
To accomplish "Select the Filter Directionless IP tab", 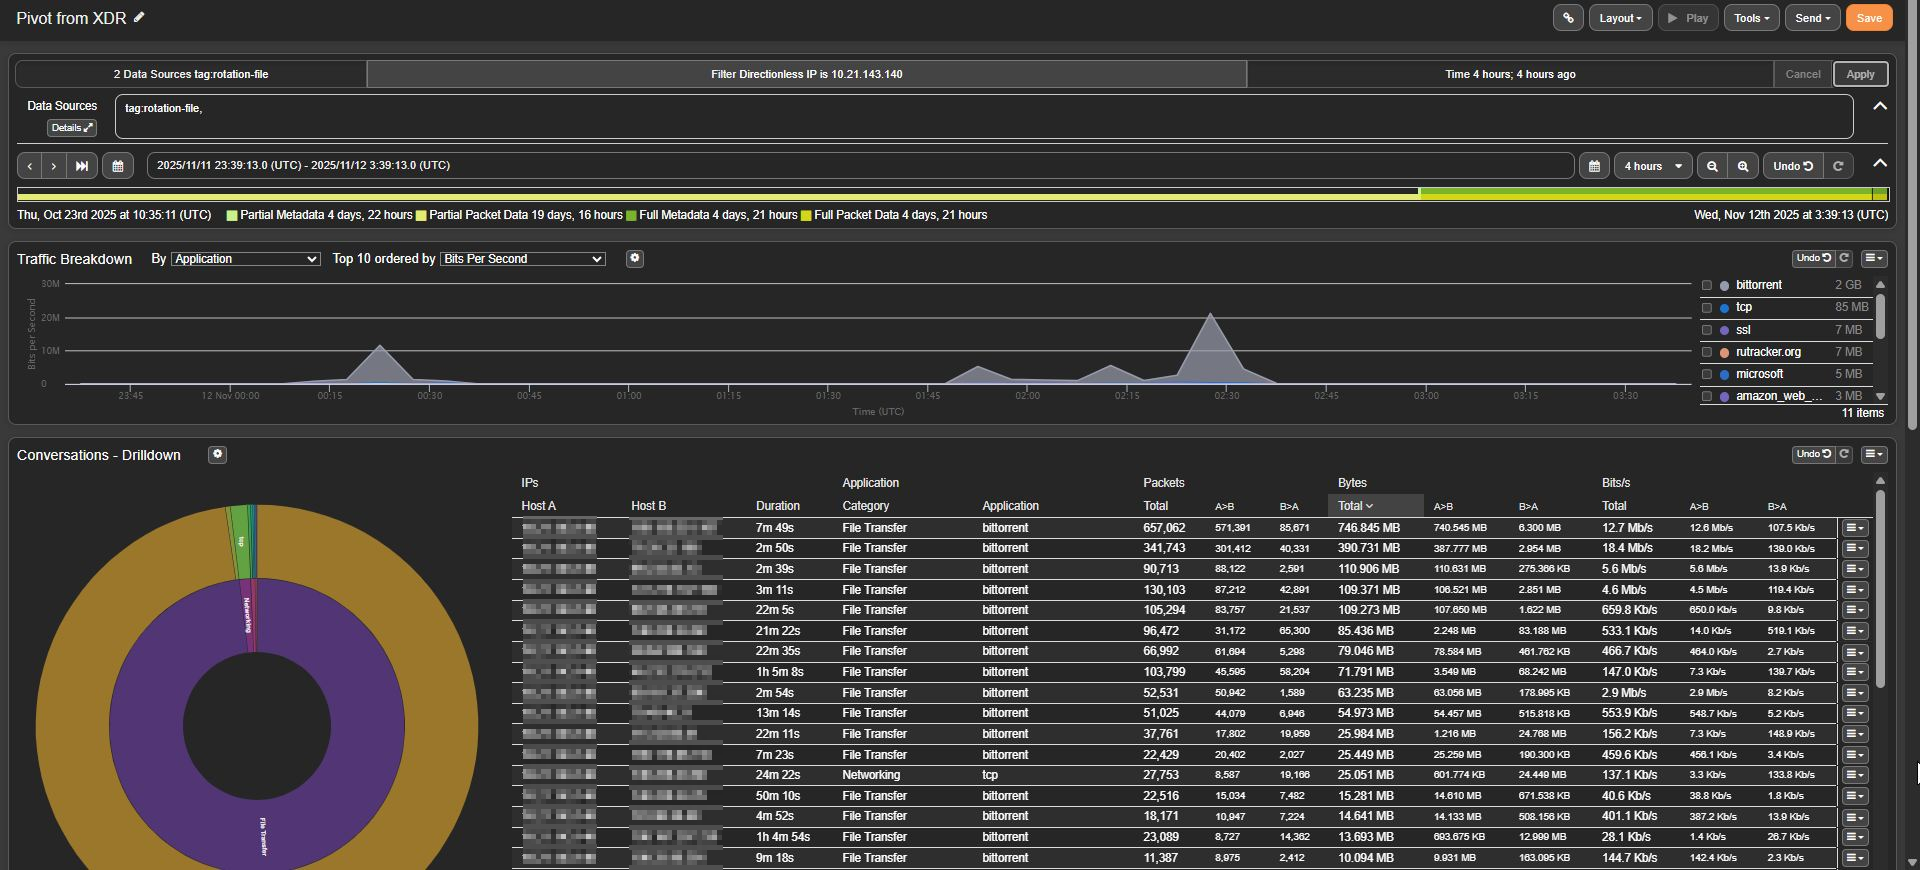I will (806, 74).
